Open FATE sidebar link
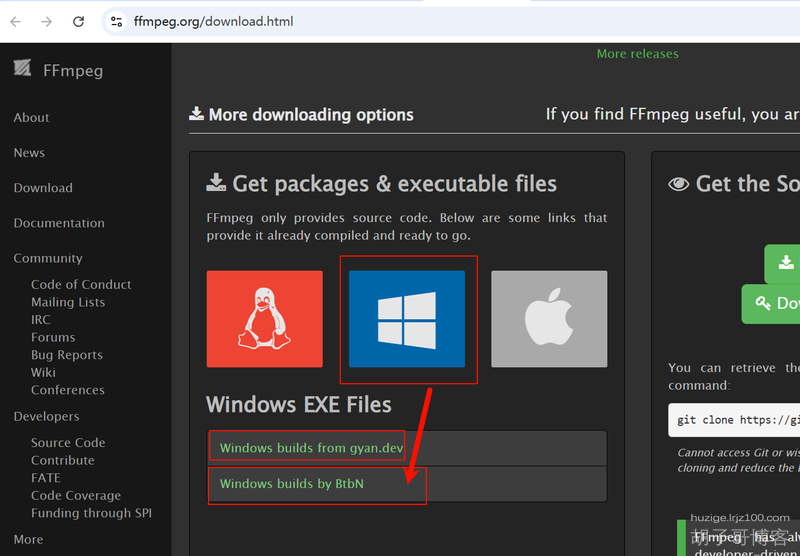 [x=46, y=477]
